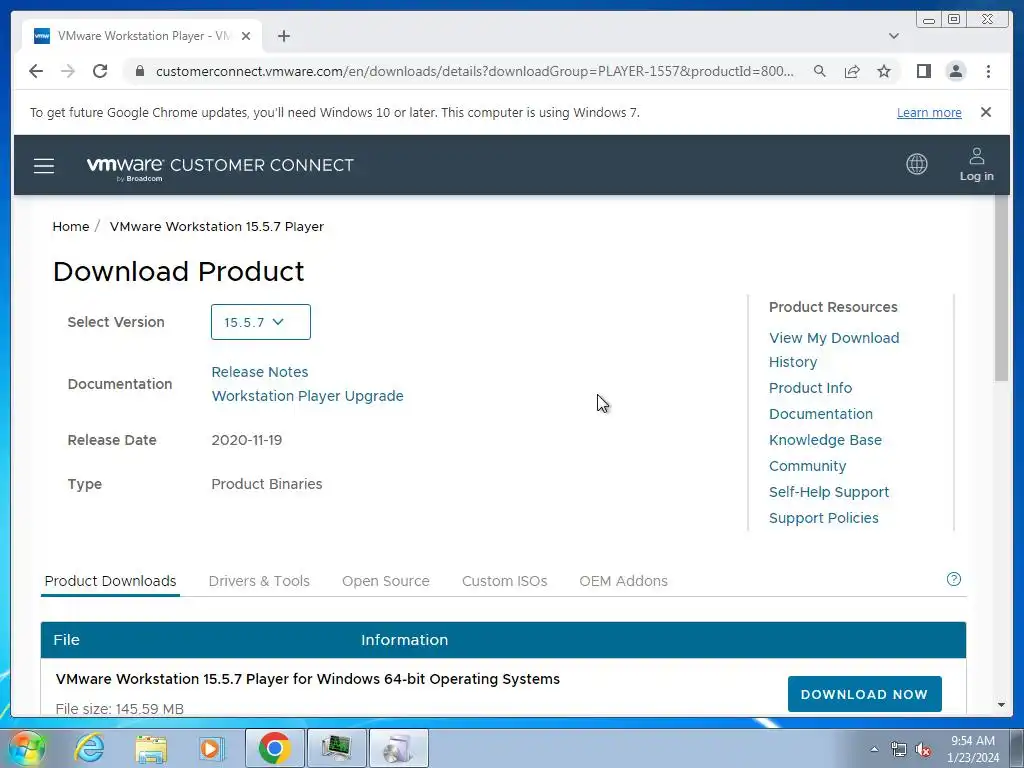Click the network tray icon
This screenshot has width=1024, height=768.
[x=899, y=749]
